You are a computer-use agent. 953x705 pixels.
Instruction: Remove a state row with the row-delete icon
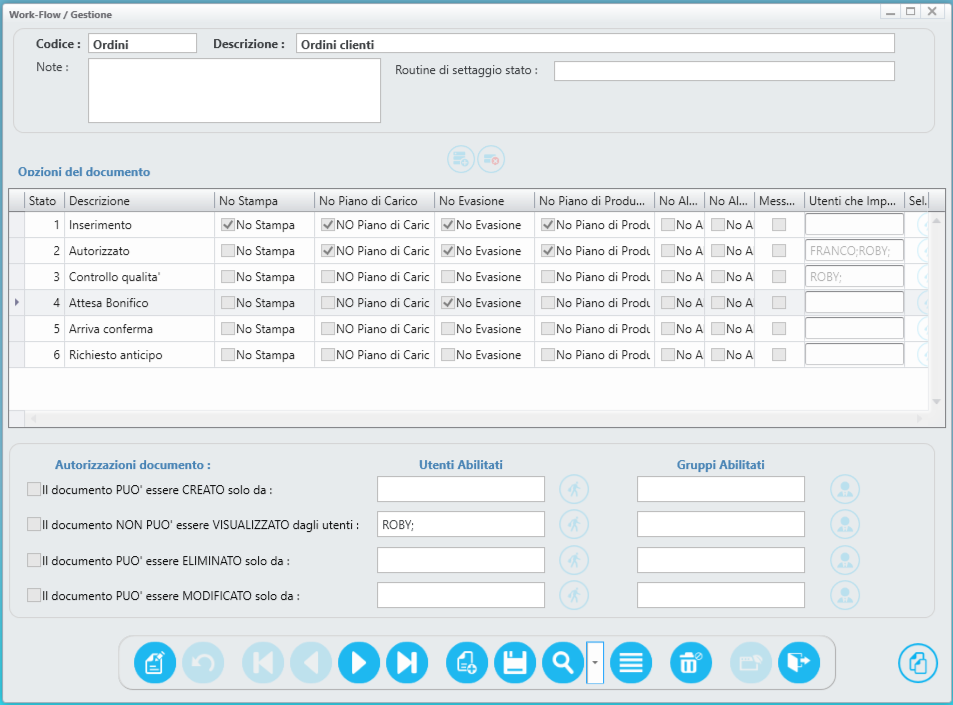click(491, 159)
